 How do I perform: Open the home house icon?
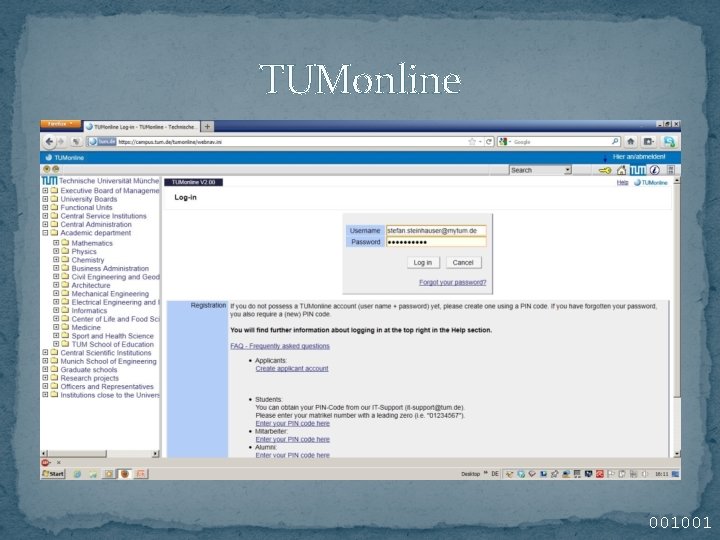621,170
